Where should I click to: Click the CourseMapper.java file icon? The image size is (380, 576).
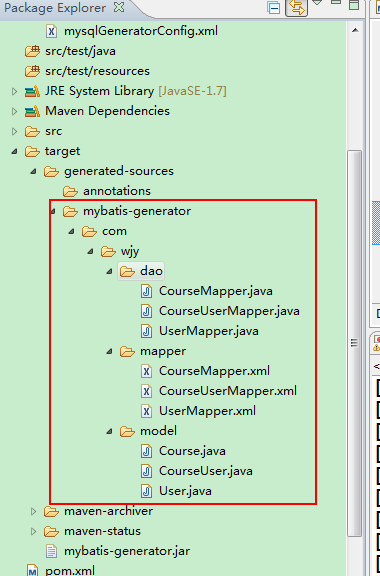146,291
